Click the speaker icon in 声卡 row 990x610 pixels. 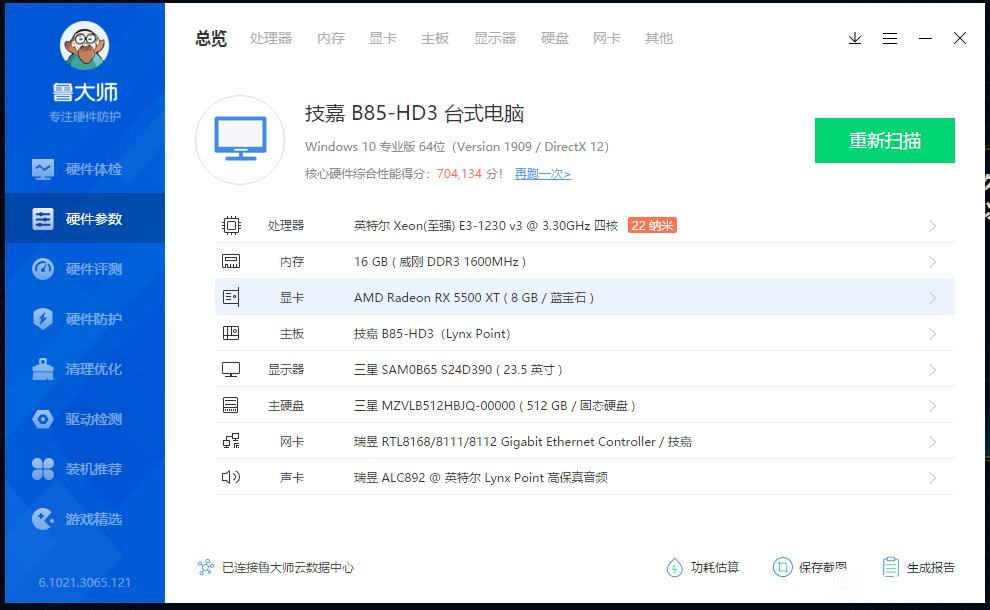tap(231, 477)
